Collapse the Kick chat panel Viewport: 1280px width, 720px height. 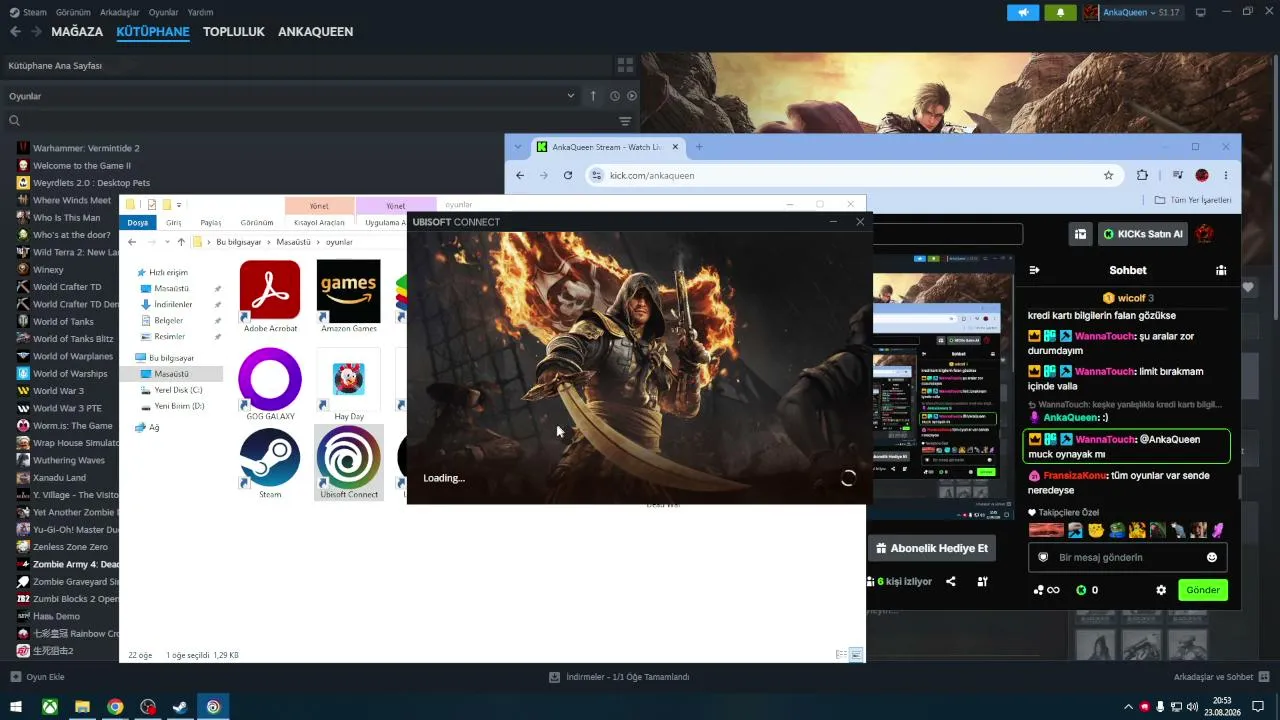click(1034, 270)
